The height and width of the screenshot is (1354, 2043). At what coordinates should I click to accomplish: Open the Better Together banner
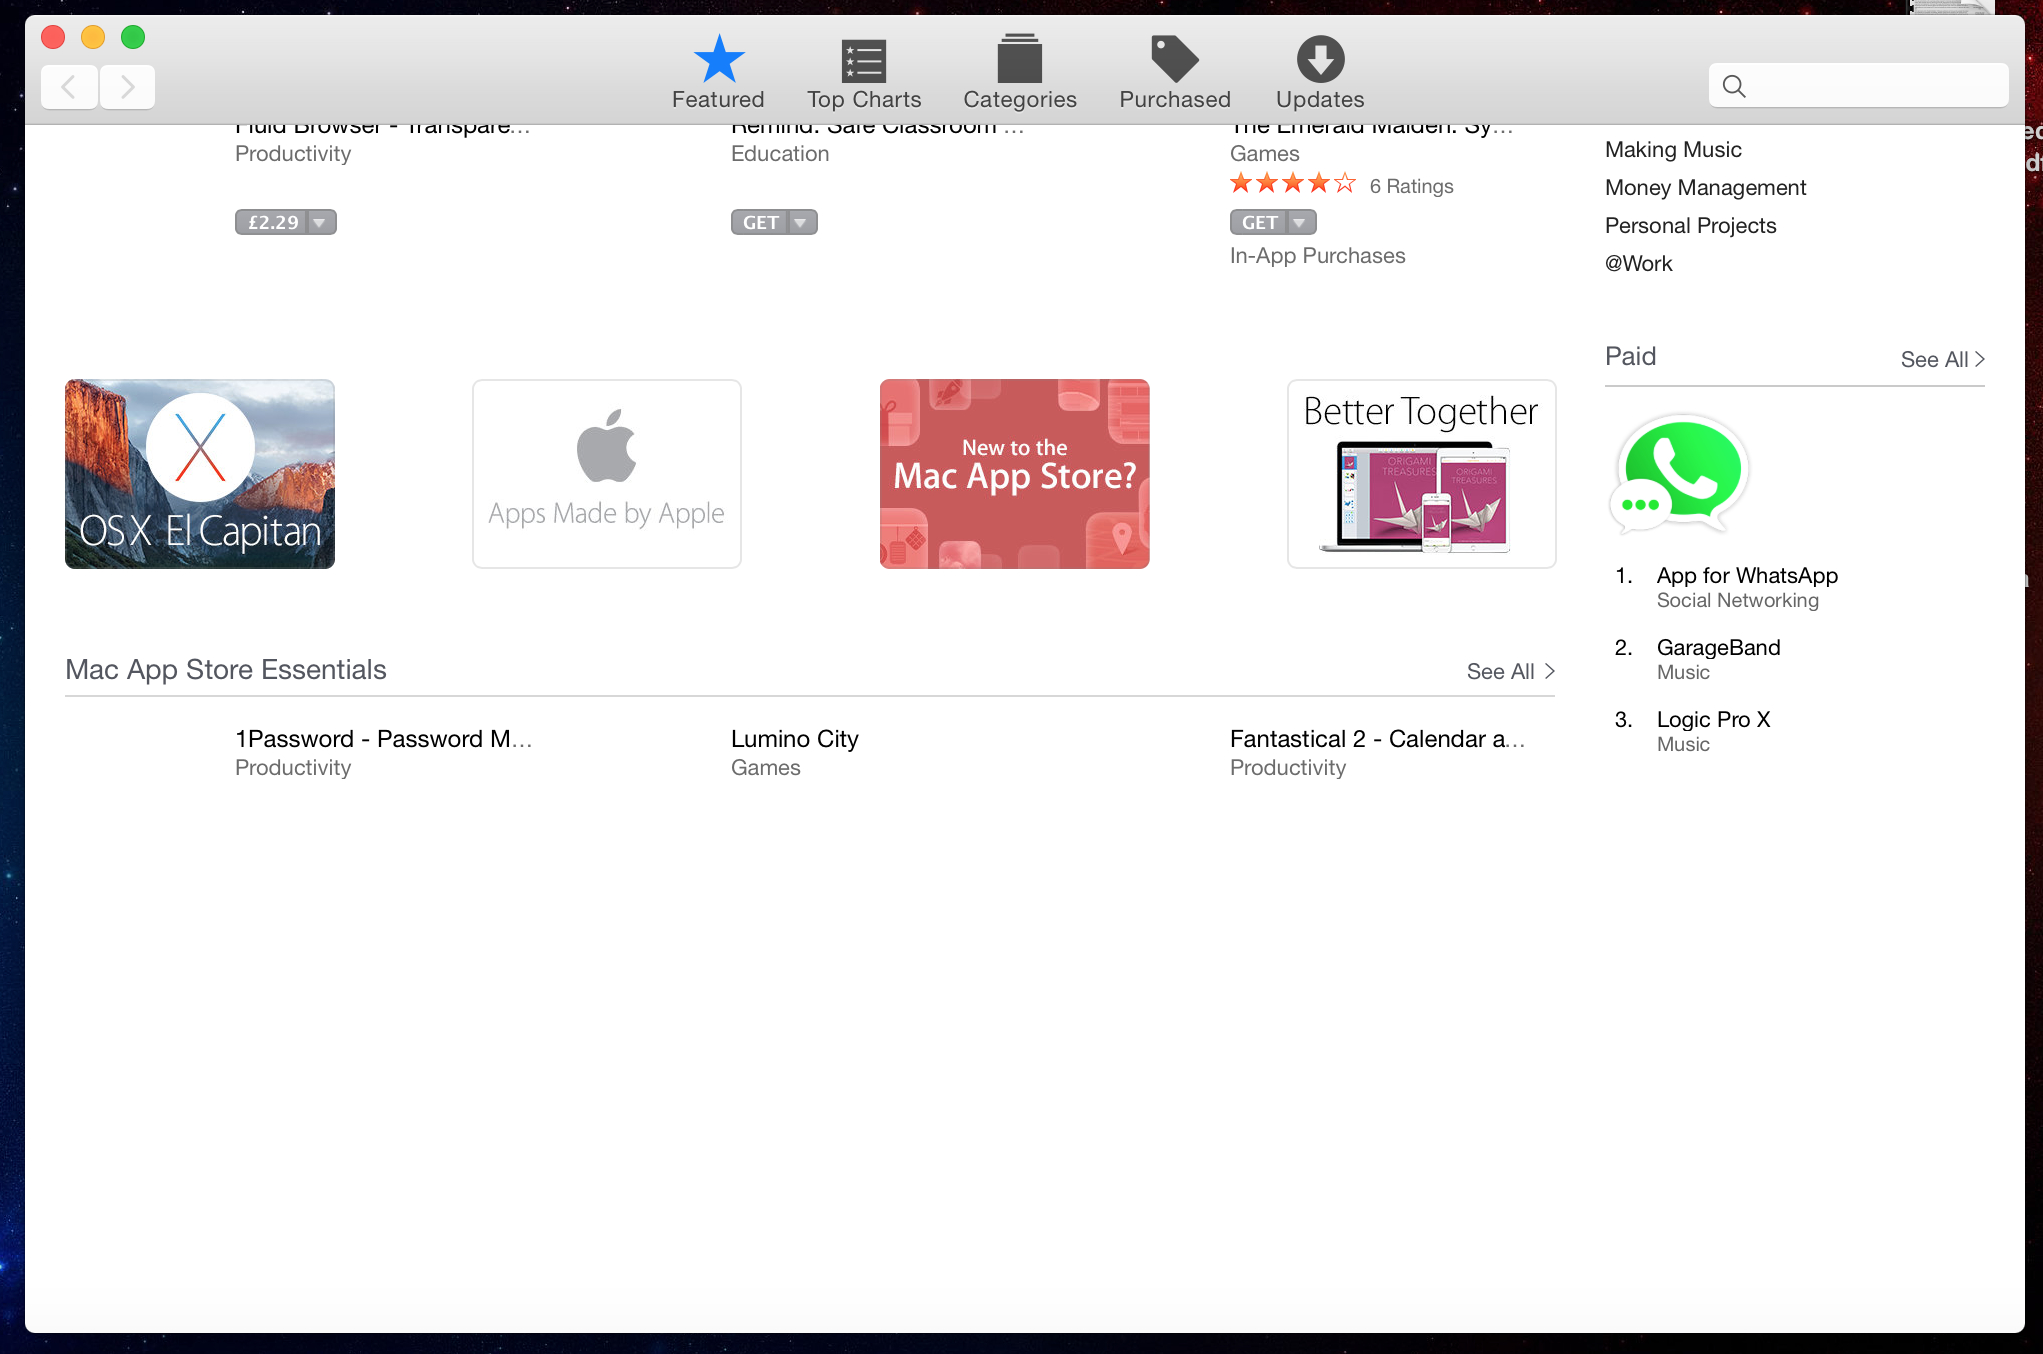pyautogui.click(x=1421, y=474)
